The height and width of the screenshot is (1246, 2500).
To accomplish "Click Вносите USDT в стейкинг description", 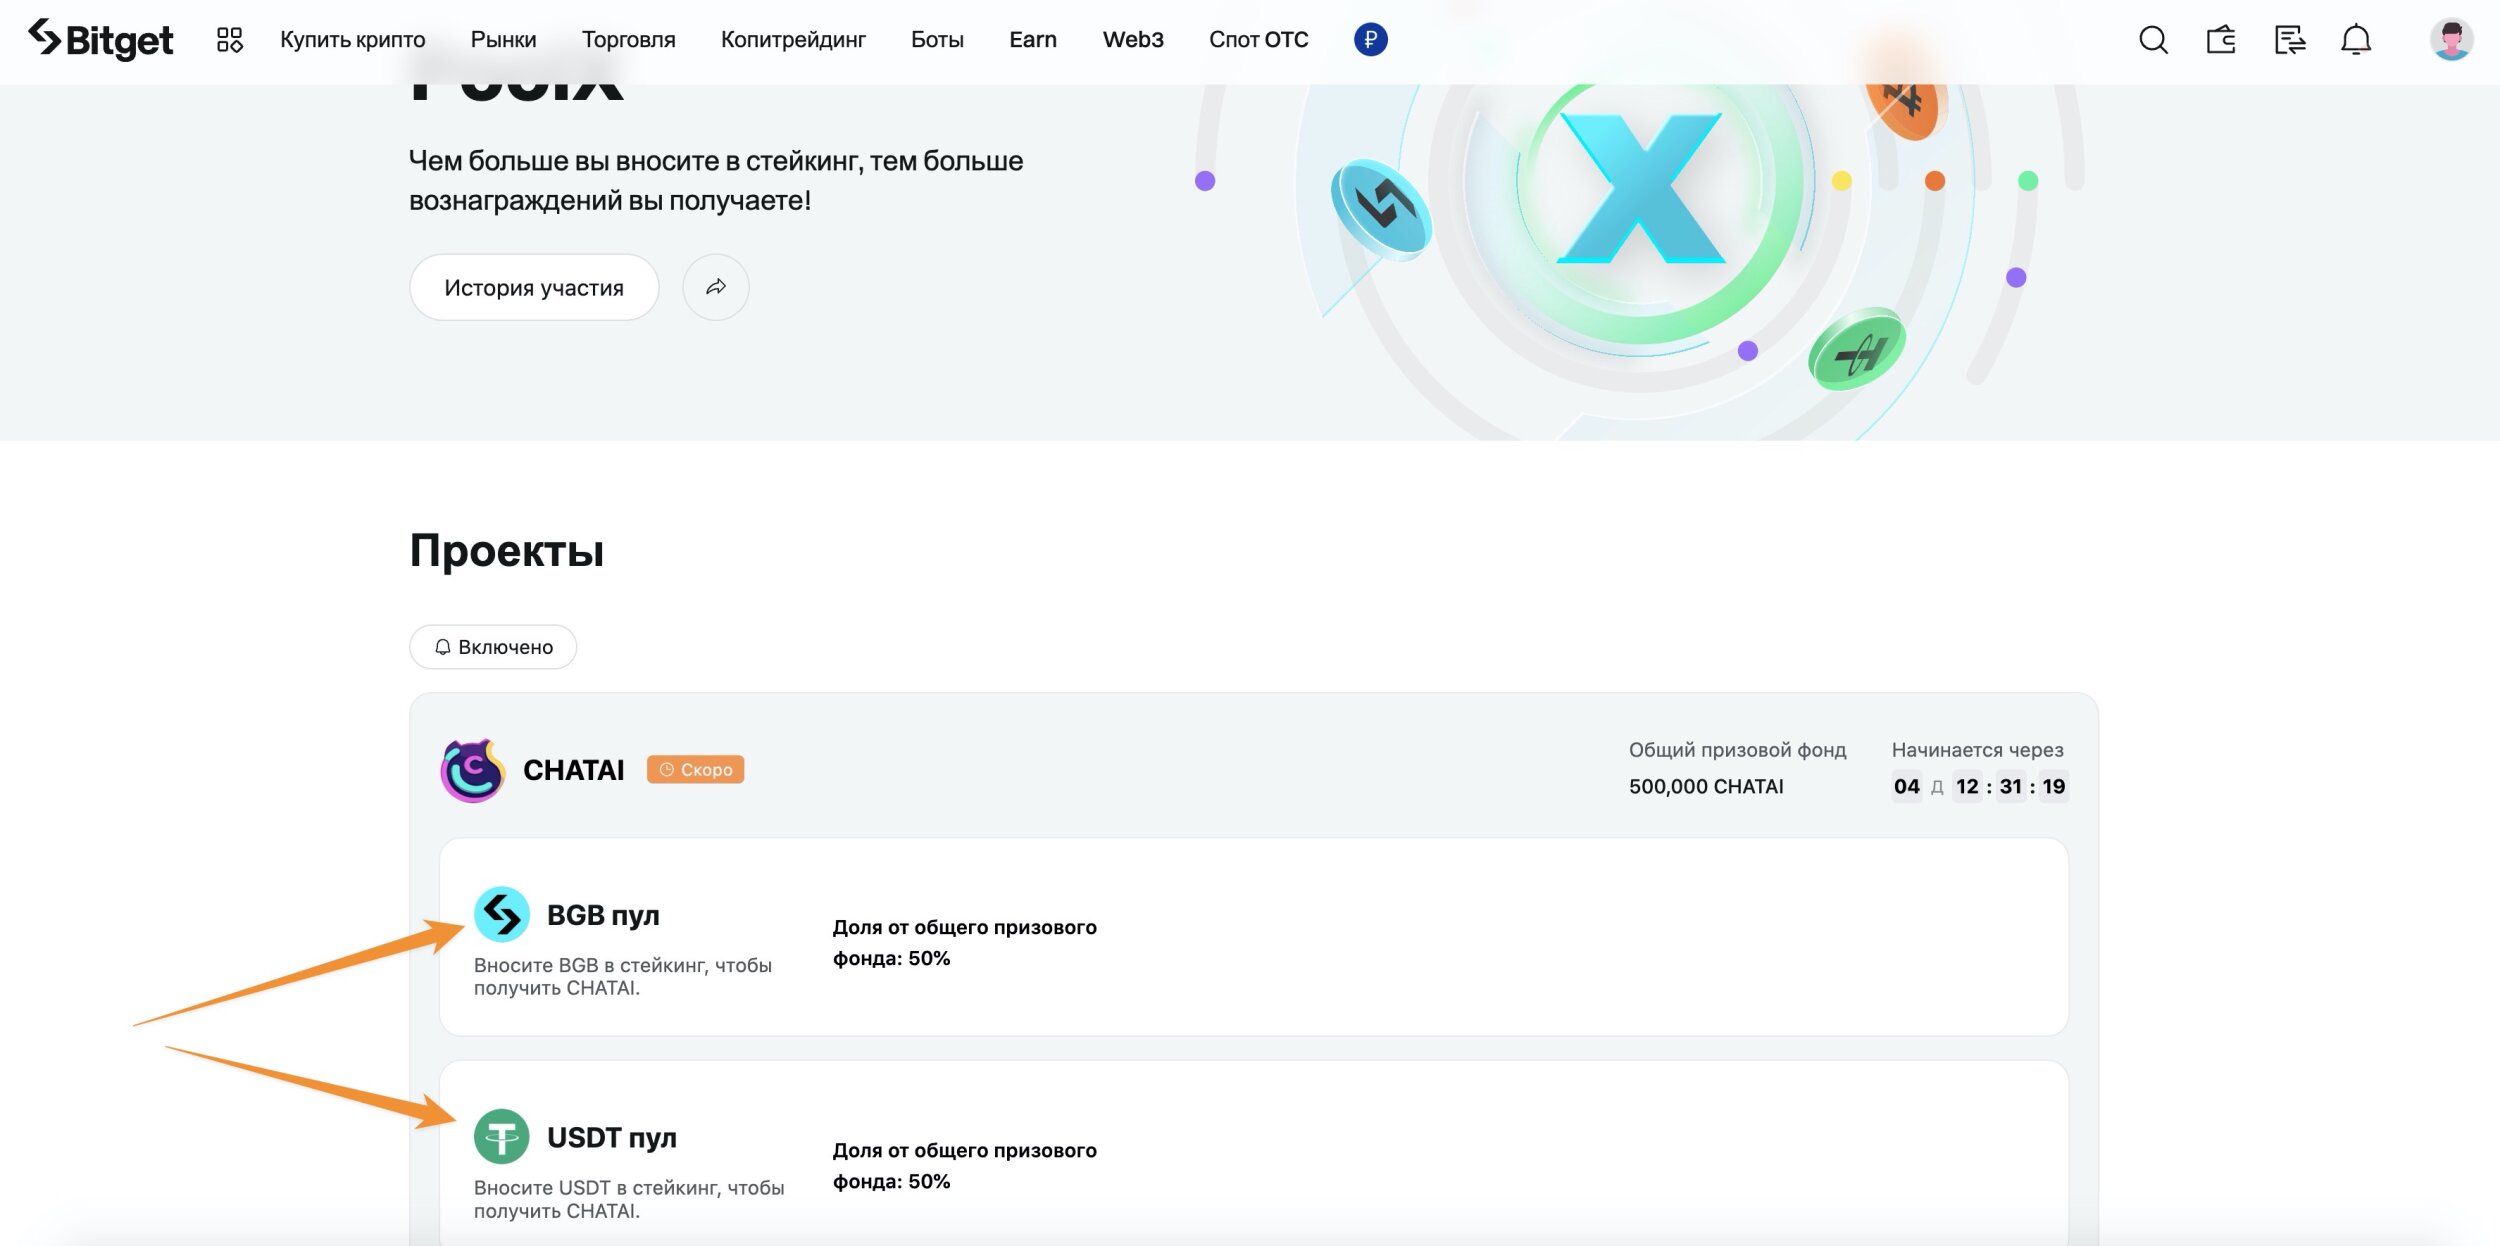I will (629, 1199).
